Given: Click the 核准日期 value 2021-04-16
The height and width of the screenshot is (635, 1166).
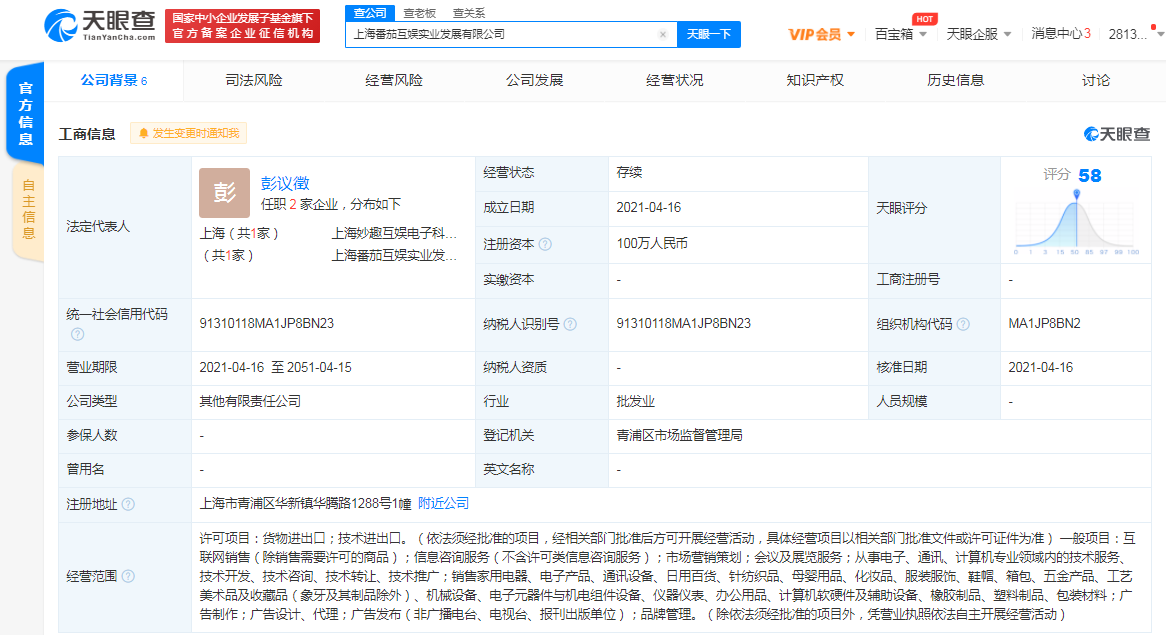Looking at the screenshot, I should [x=1040, y=367].
